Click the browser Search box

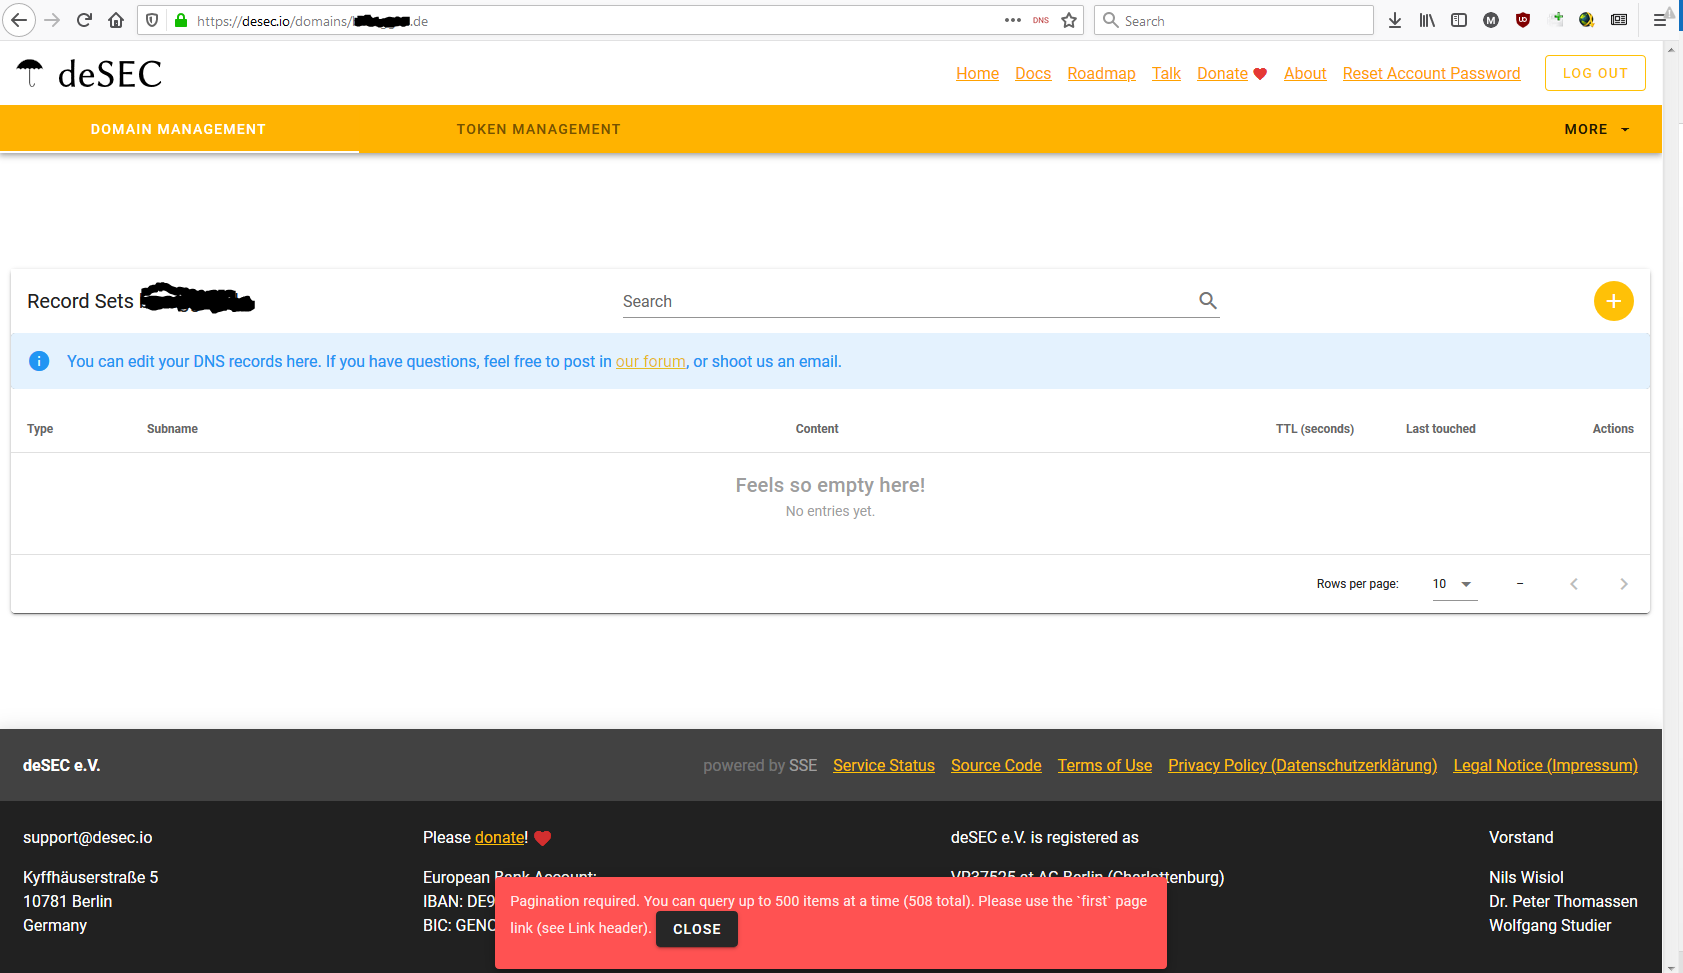(1234, 20)
